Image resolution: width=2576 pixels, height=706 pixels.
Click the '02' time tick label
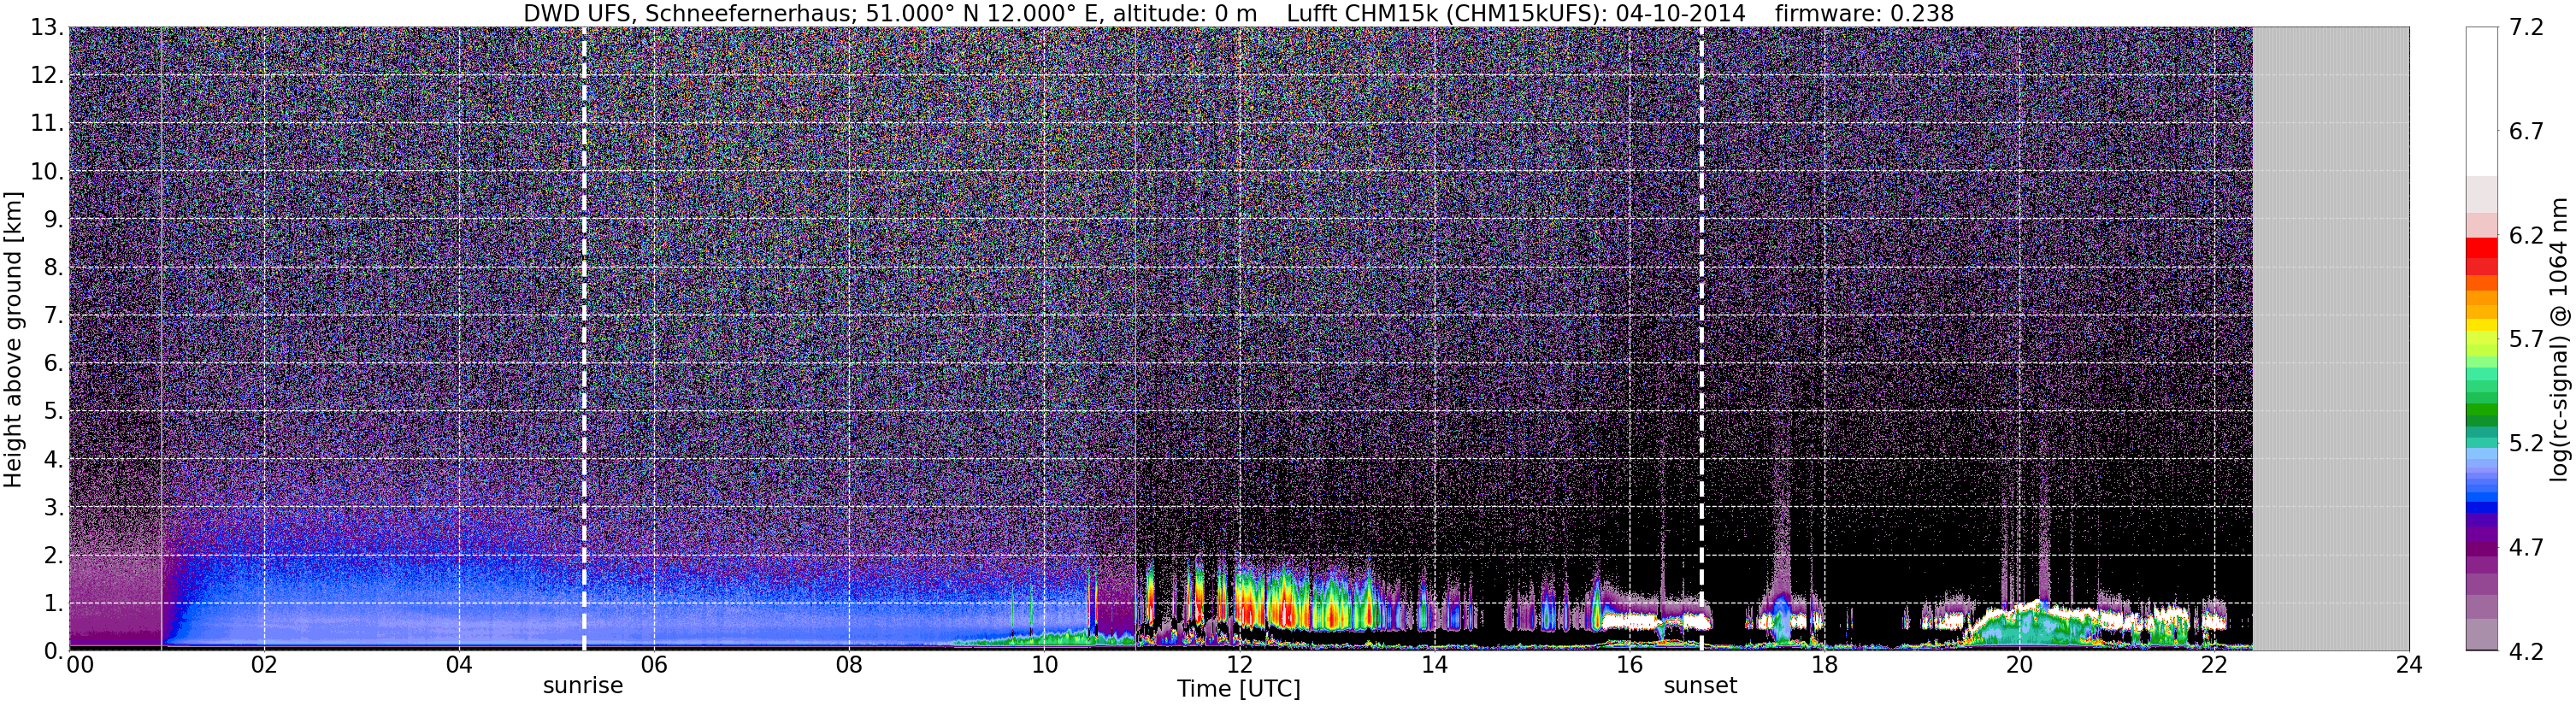point(263,665)
